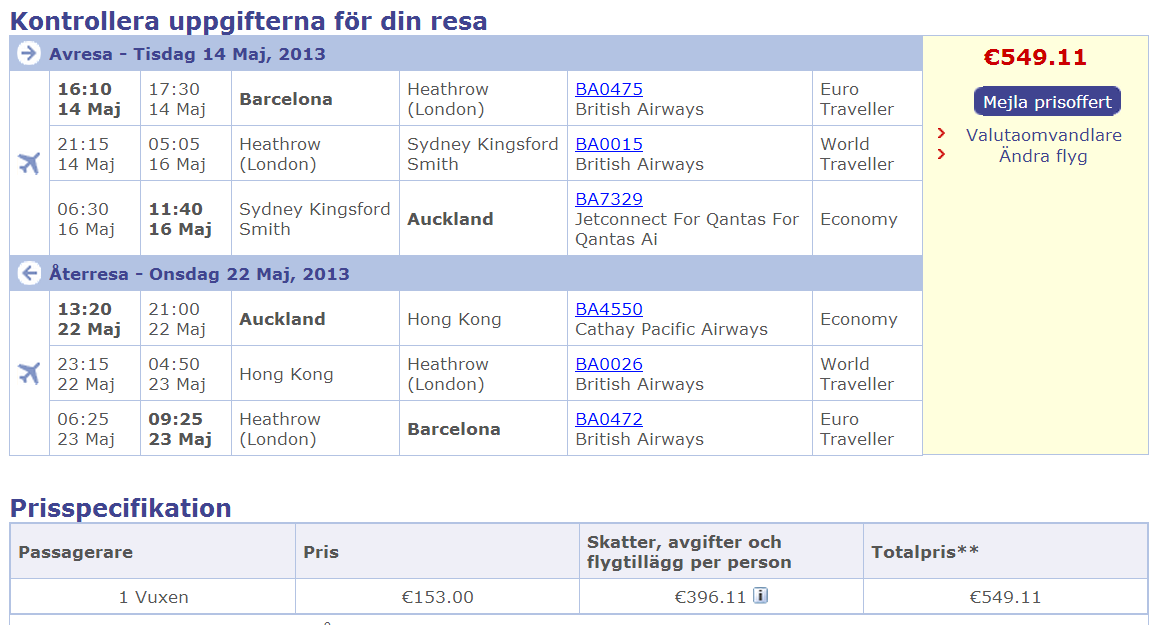Select Ändra flyg to change flights
1175x625 pixels.
pyautogui.click(x=1042, y=156)
